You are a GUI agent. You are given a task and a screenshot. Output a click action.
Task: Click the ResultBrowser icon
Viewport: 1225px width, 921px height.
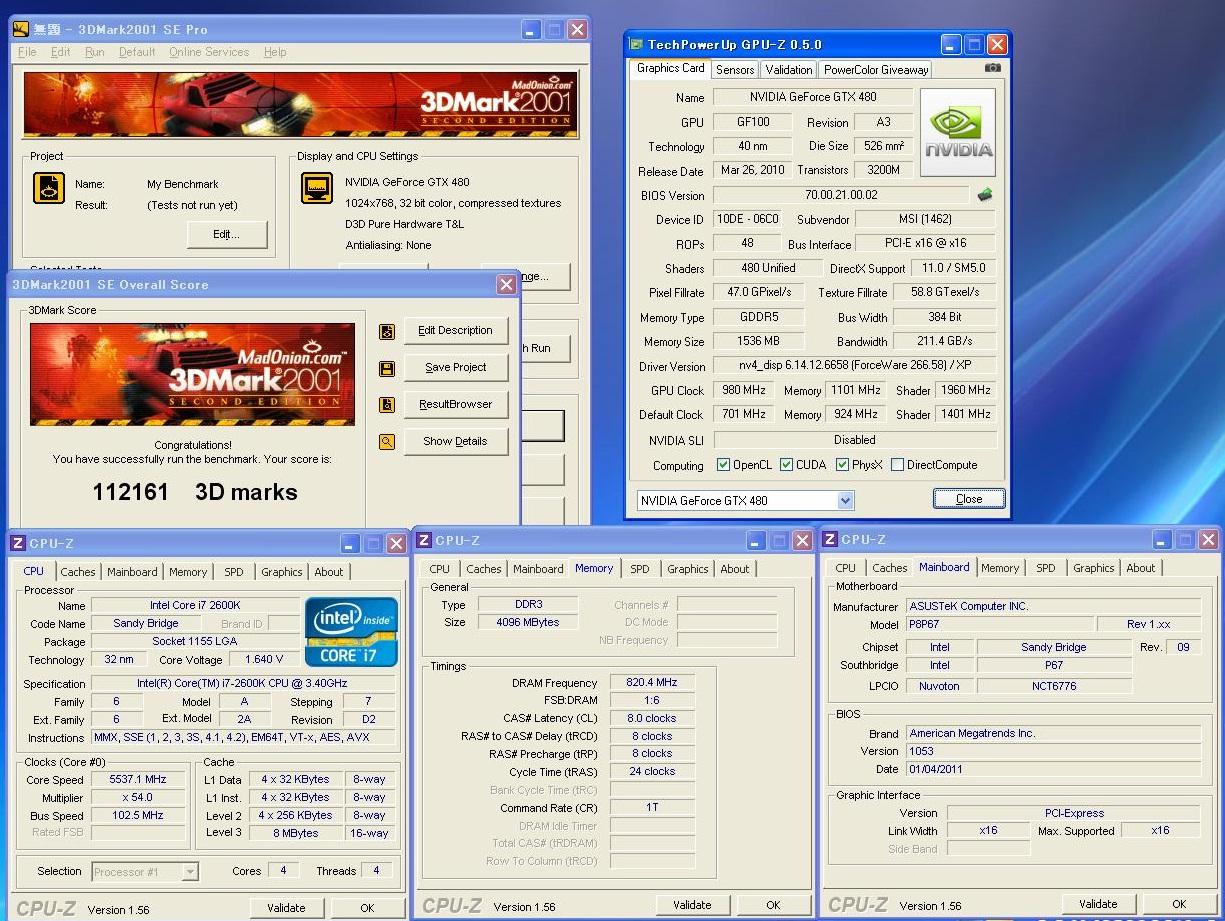coord(387,405)
